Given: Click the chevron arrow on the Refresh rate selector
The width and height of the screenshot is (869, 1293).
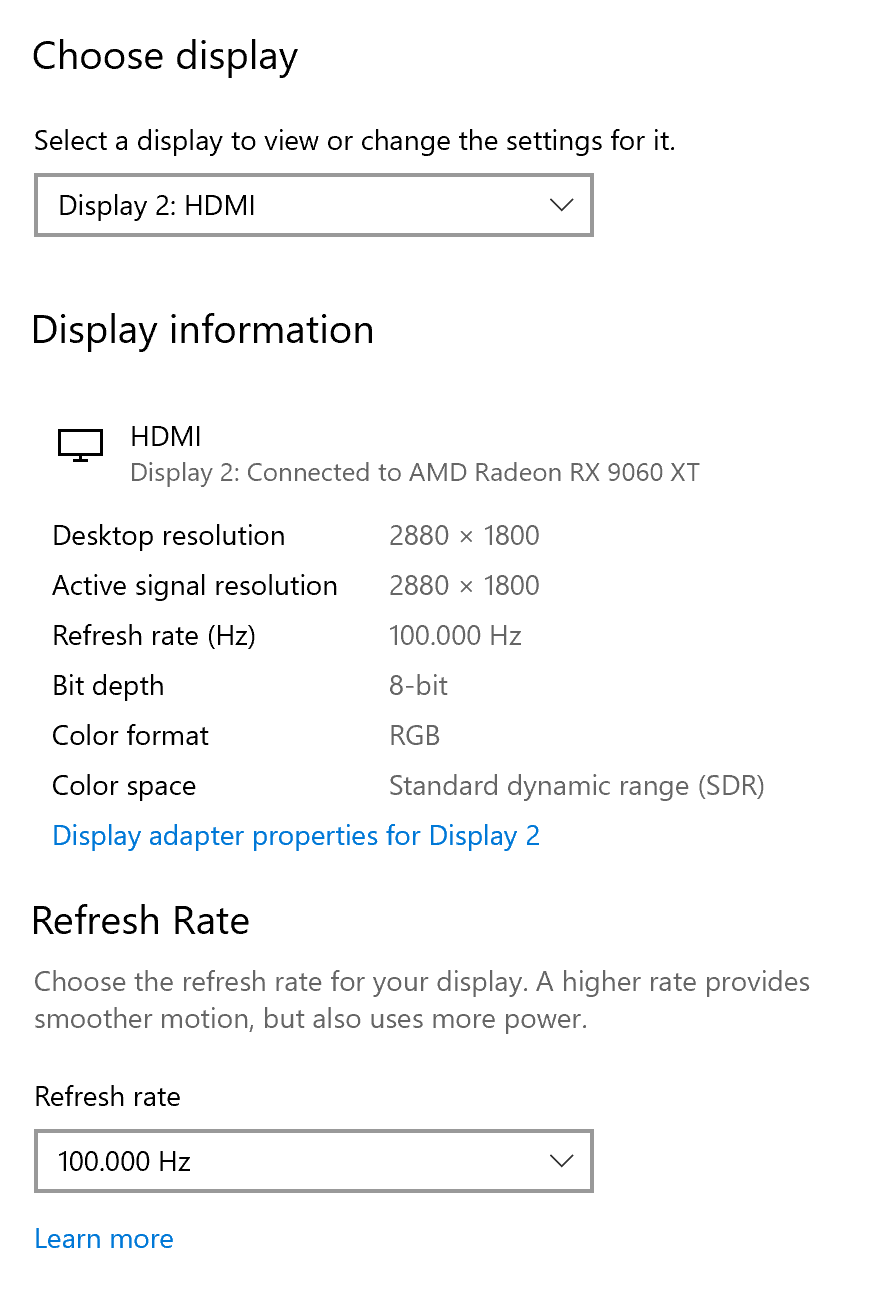Looking at the screenshot, I should click(561, 1161).
